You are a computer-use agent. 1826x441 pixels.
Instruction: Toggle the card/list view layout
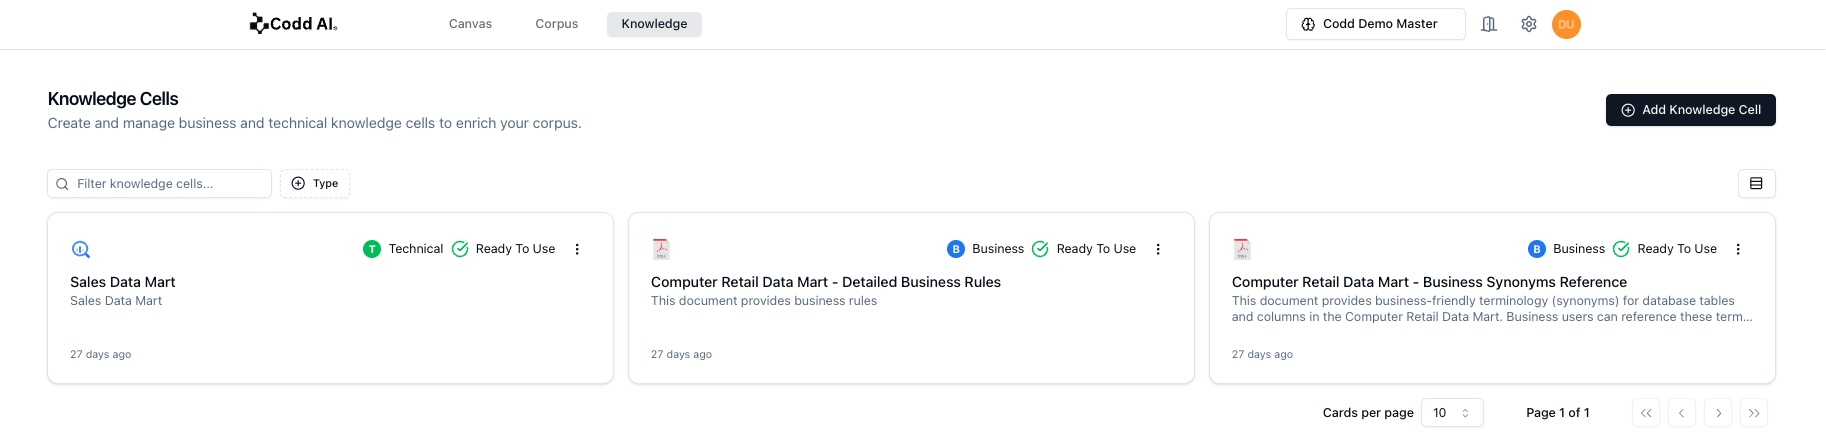(1756, 184)
